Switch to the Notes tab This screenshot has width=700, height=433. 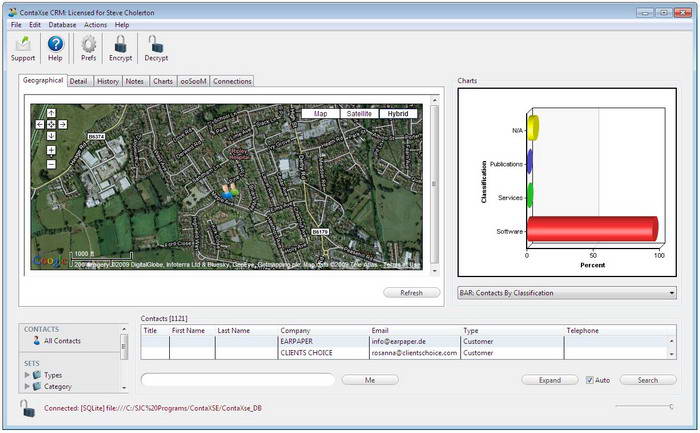click(x=134, y=81)
